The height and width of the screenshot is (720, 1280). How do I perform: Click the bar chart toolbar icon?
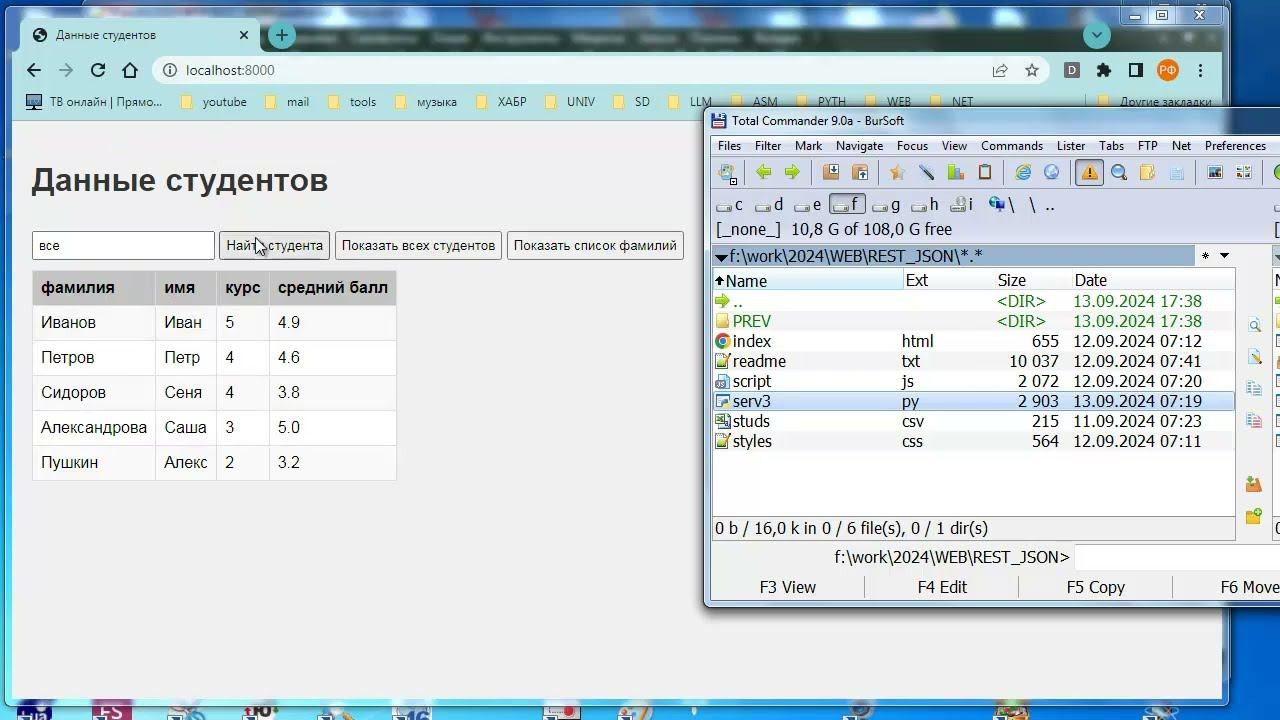click(955, 173)
